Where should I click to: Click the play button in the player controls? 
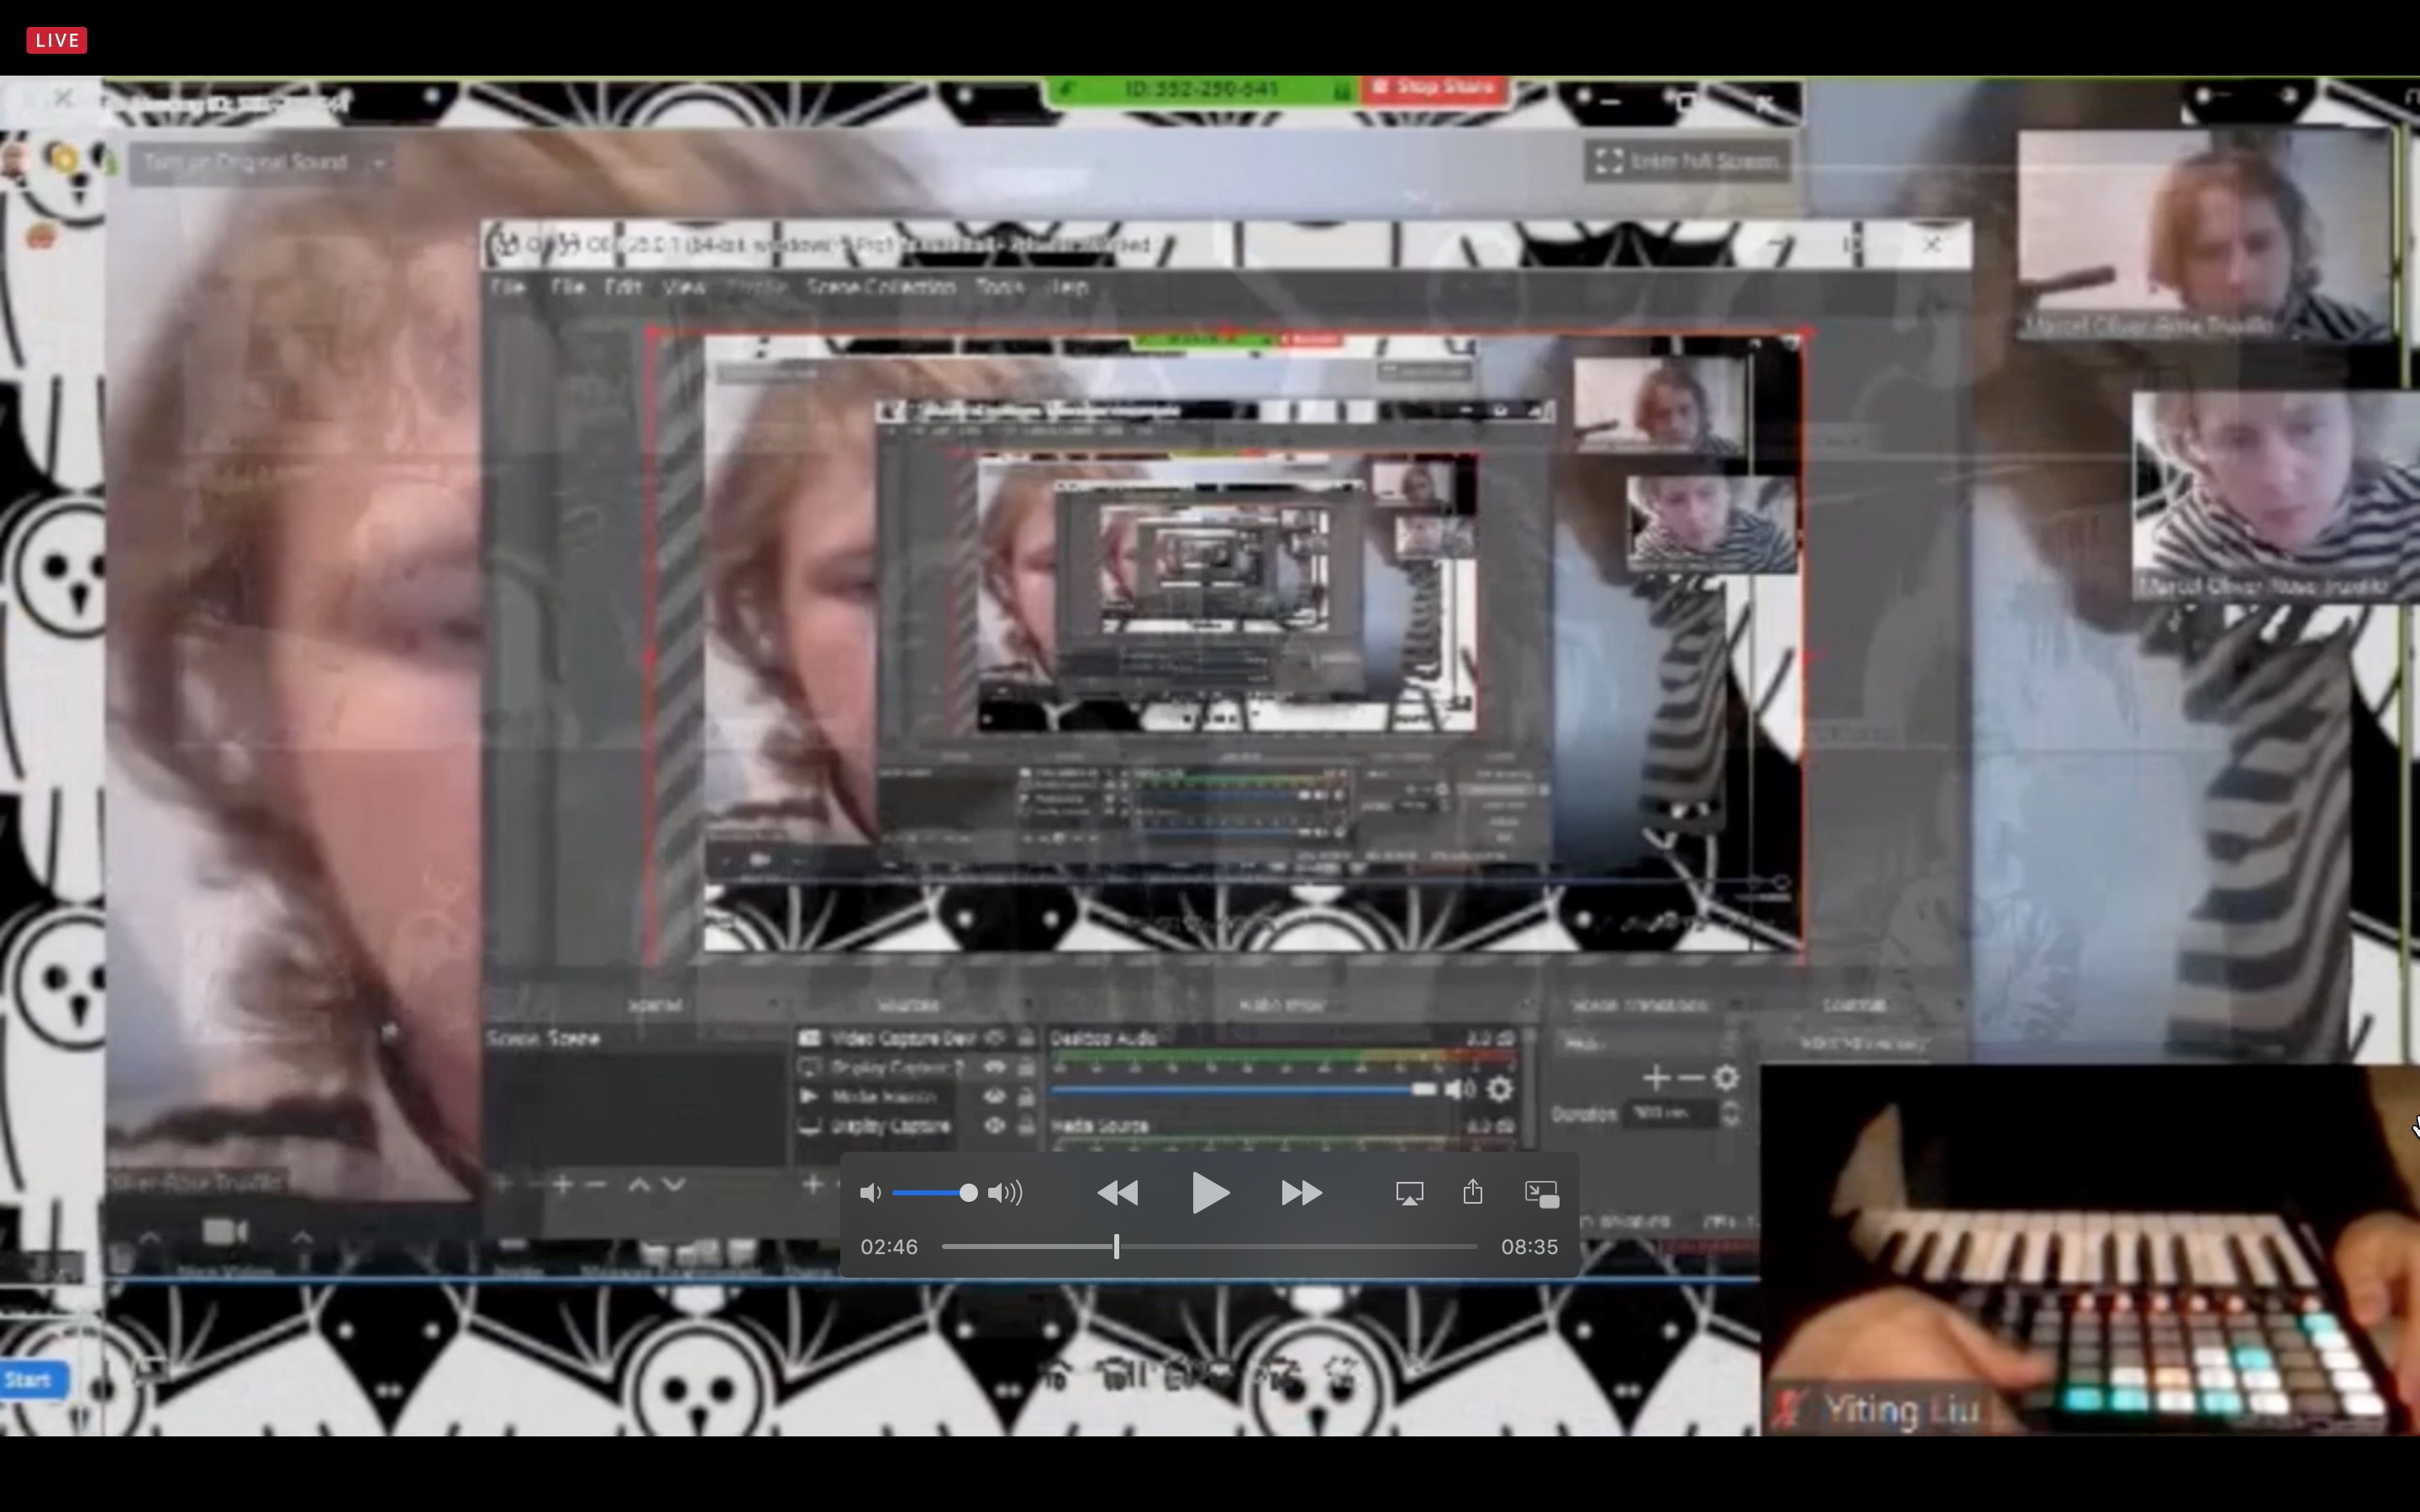pos(1210,1193)
